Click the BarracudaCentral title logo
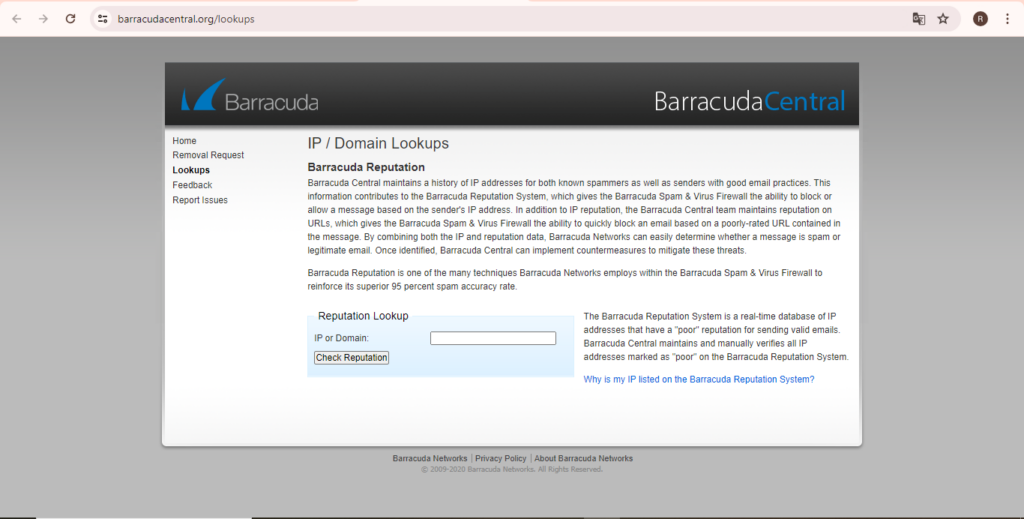1024x519 pixels. (749, 101)
